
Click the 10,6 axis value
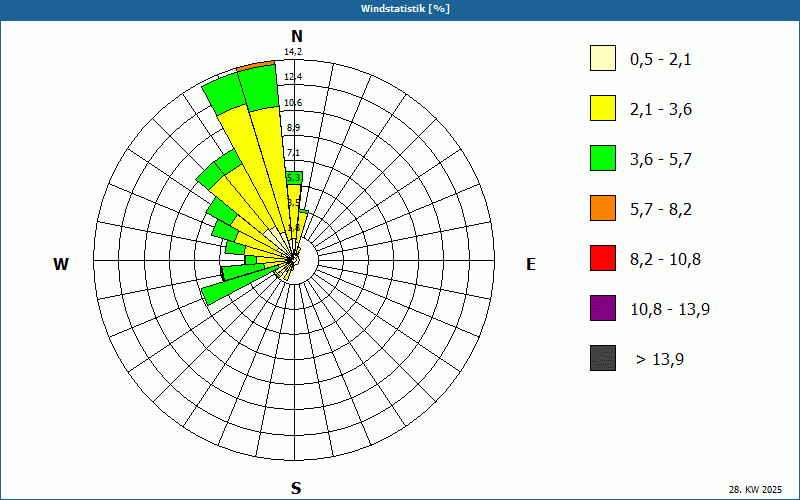(x=293, y=103)
